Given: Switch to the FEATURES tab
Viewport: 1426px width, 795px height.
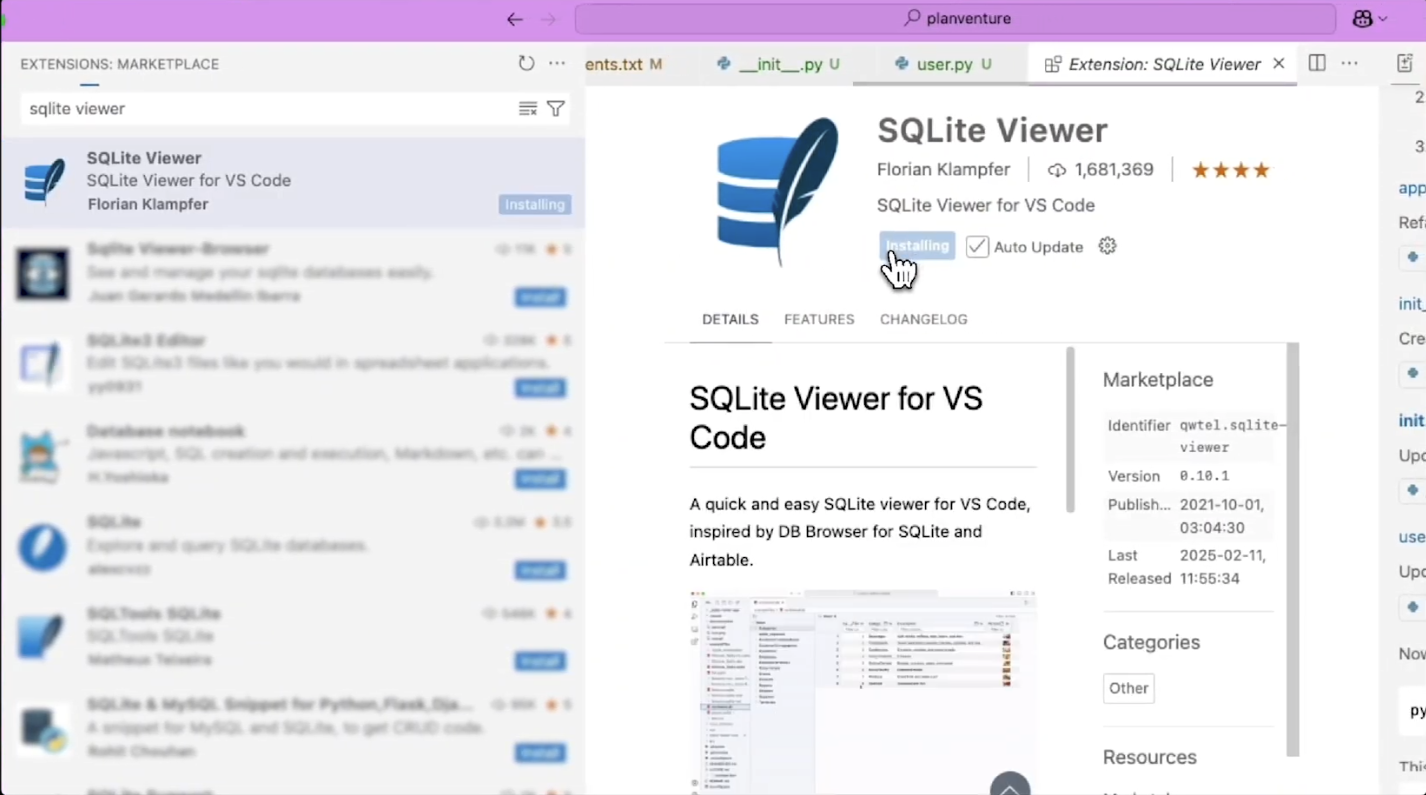Looking at the screenshot, I should coord(819,319).
